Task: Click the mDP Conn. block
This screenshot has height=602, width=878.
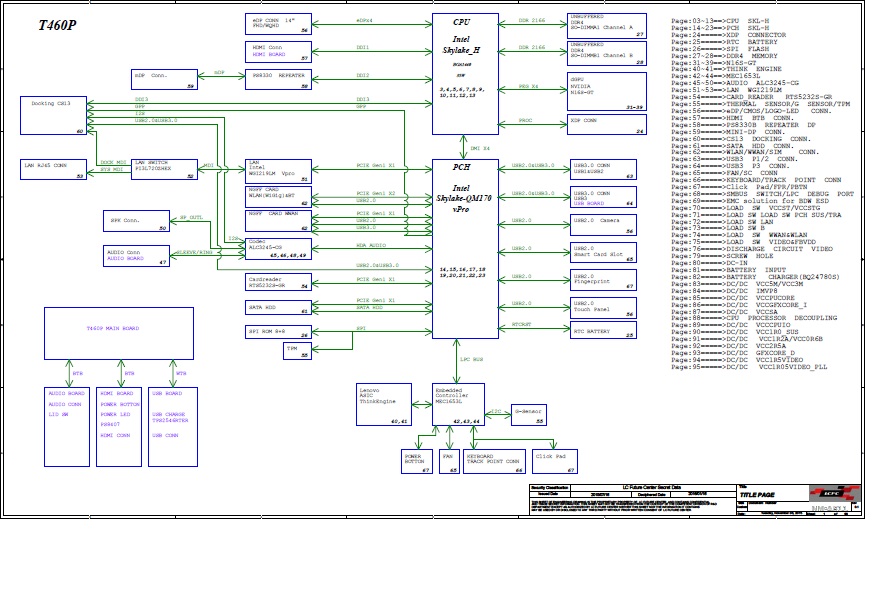Action: click(x=165, y=79)
